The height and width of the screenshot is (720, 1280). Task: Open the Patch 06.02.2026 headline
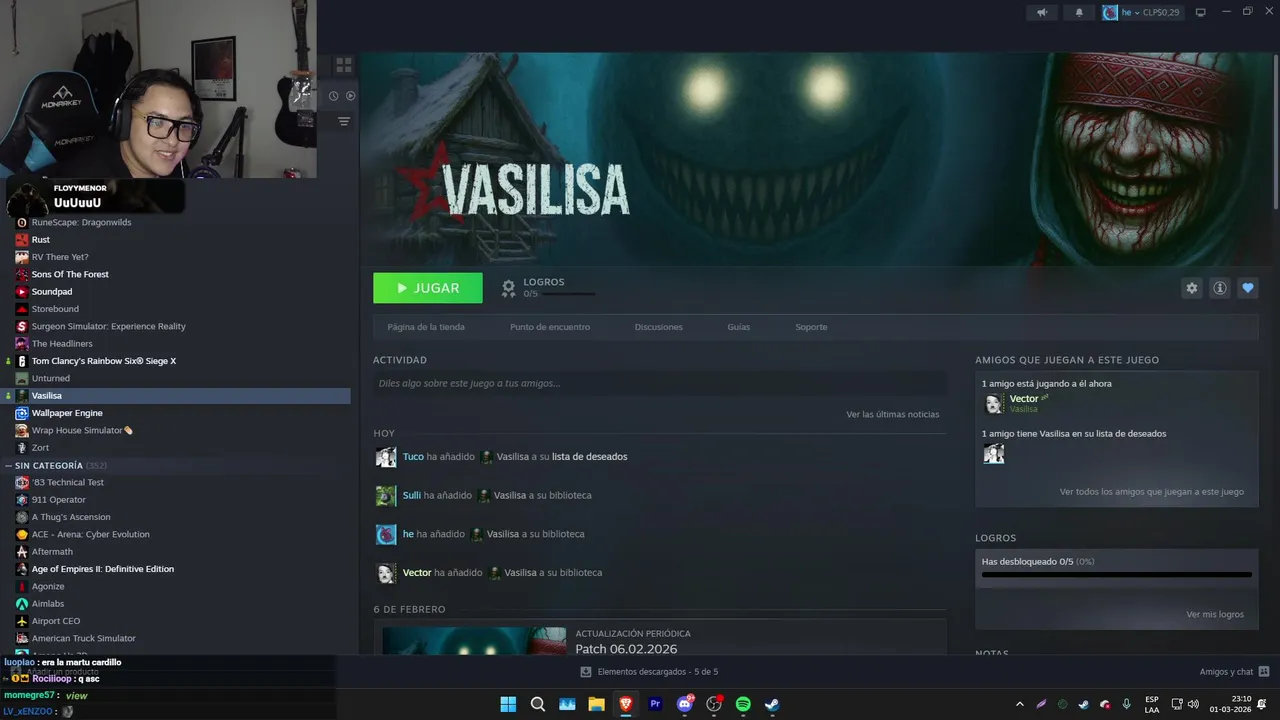[x=626, y=649]
